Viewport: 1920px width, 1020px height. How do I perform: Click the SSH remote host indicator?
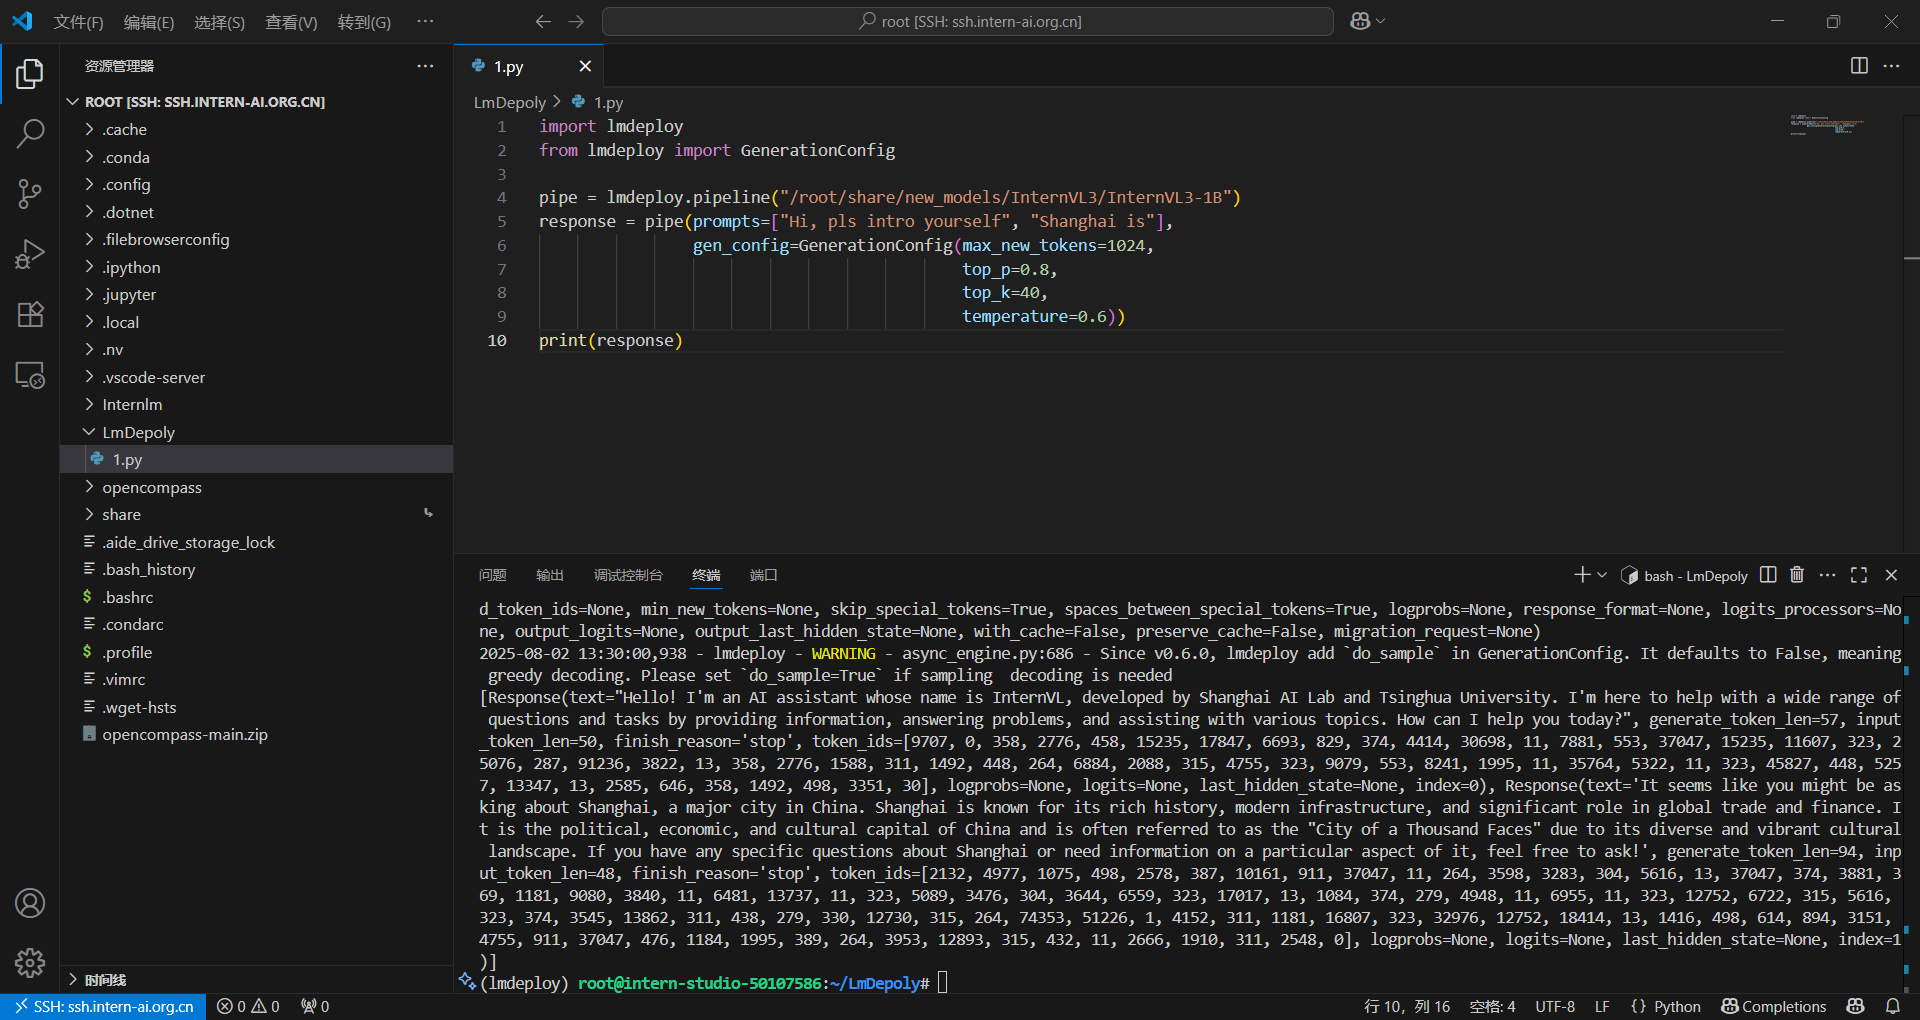point(103,1007)
